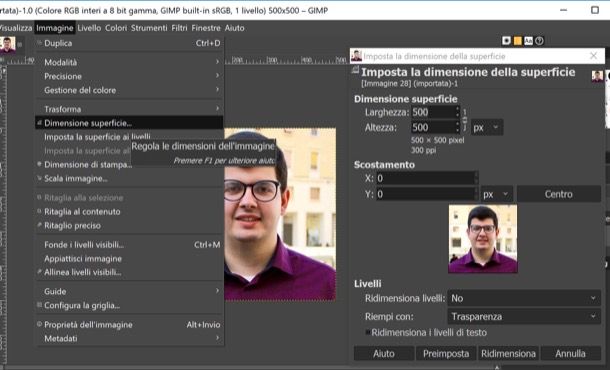Screen dimensions: 610x370
Task: Click the Ritaglia al contenuto entry icon
Action: pos(39,211)
